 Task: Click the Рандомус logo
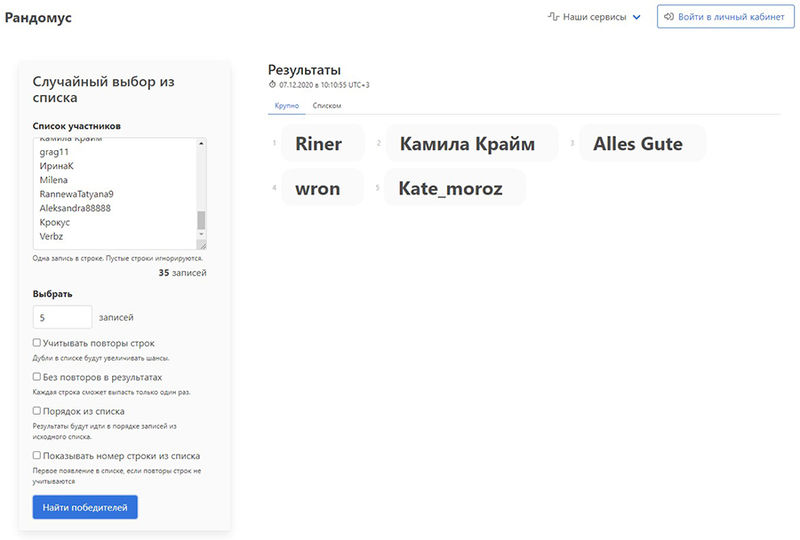point(38,18)
